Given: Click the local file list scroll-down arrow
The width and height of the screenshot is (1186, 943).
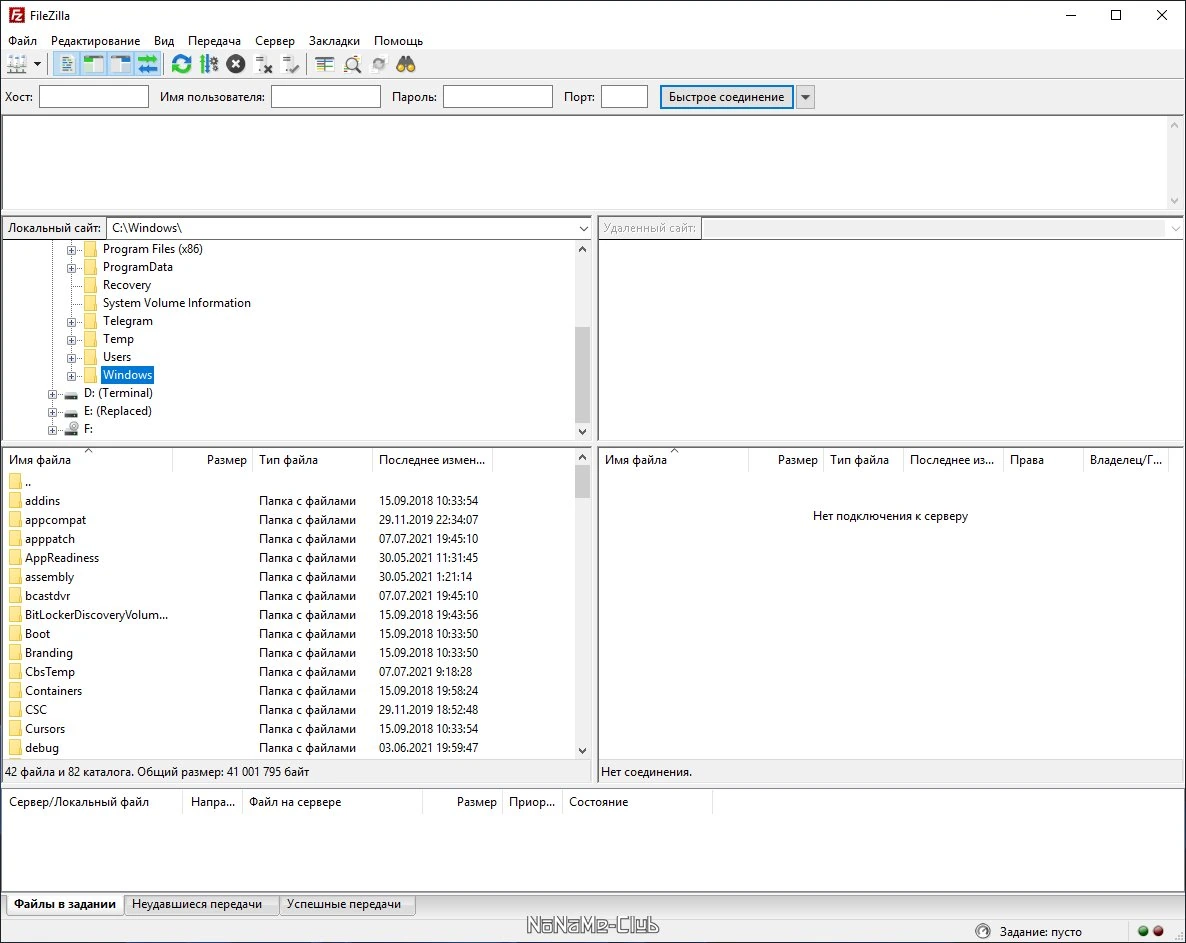Looking at the screenshot, I should pyautogui.click(x=582, y=751).
